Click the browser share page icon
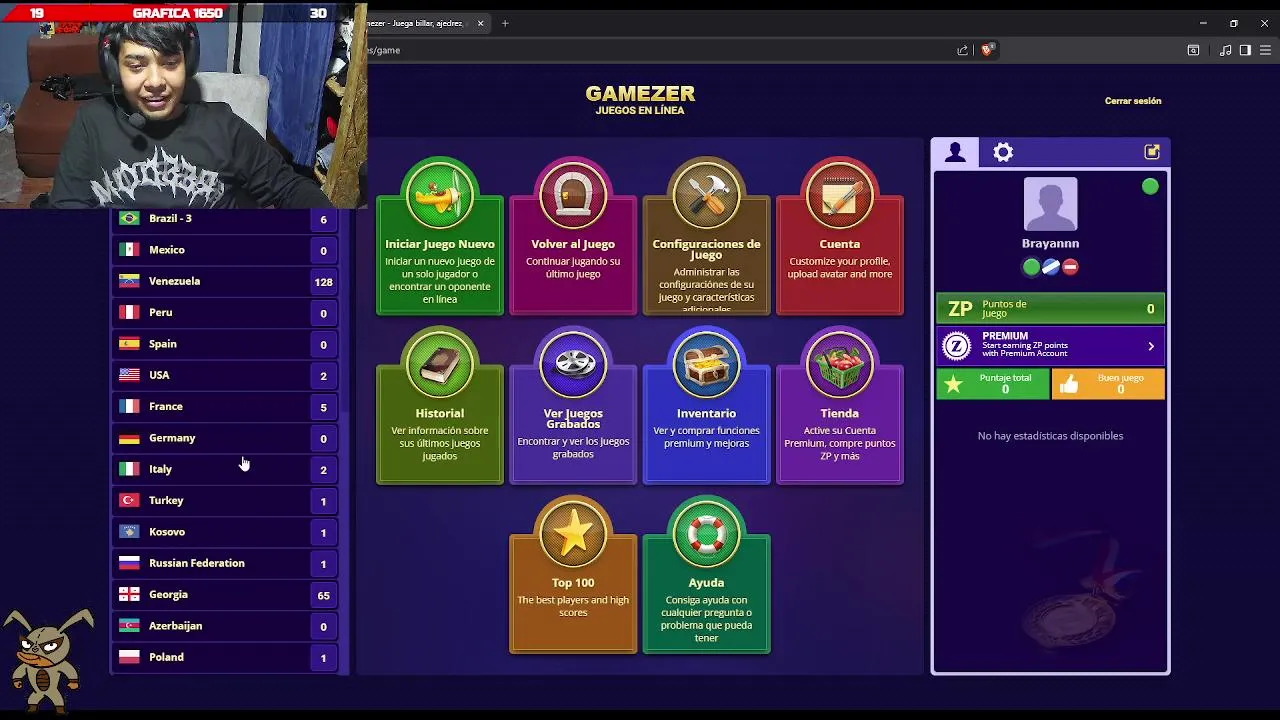Screen dimensions: 1280x720 point(962,50)
